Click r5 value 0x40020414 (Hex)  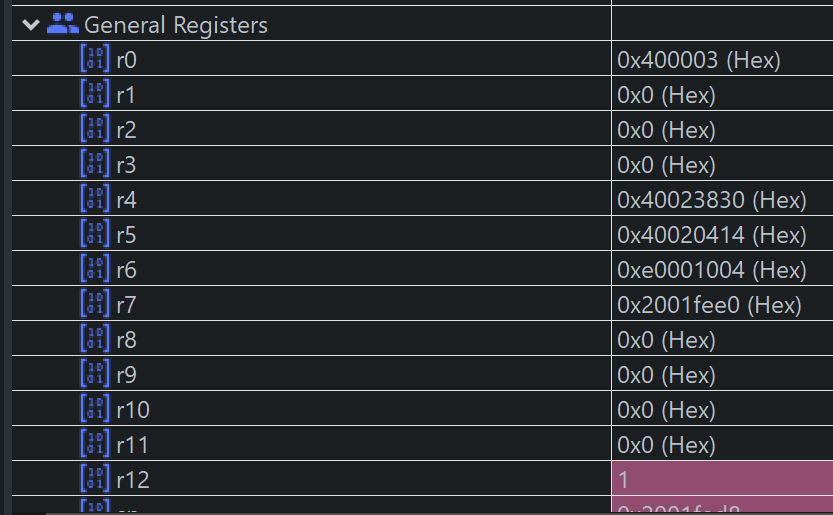tap(712, 235)
